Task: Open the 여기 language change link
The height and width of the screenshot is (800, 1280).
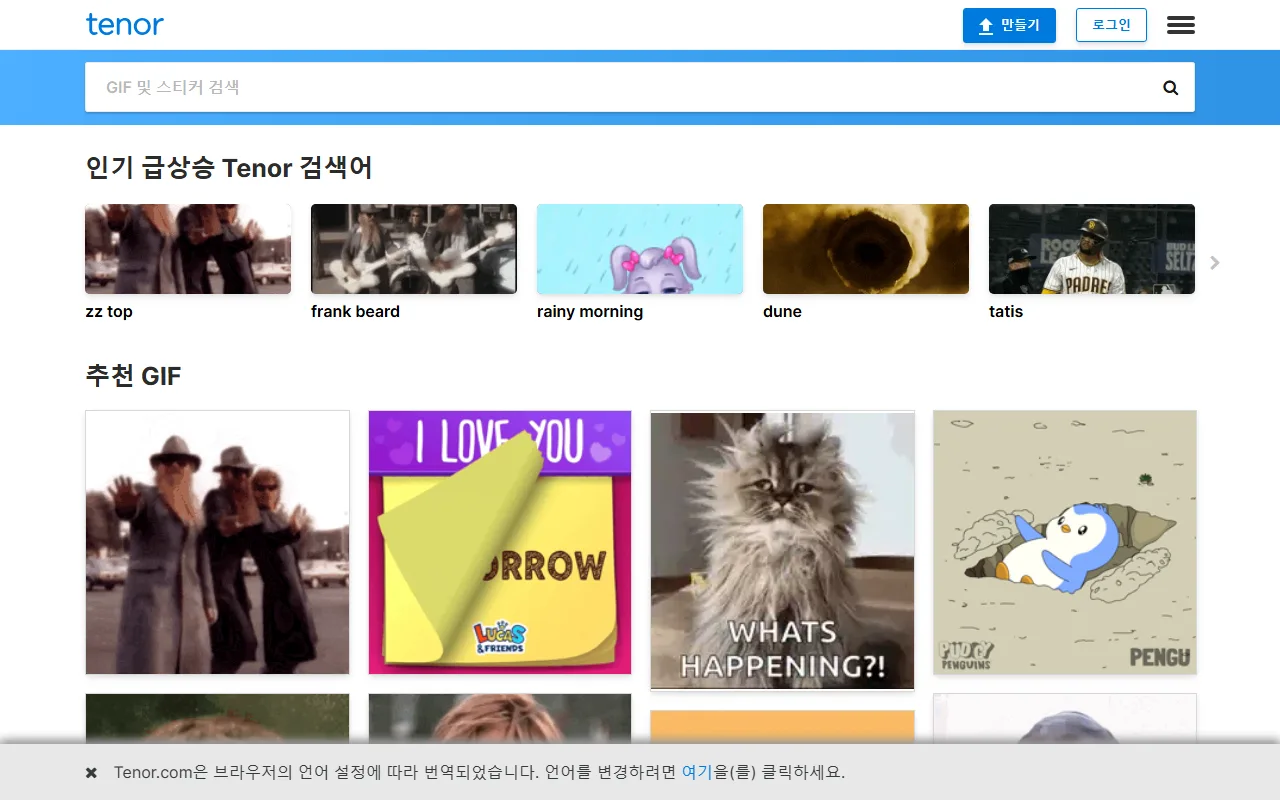Action: pos(697,772)
